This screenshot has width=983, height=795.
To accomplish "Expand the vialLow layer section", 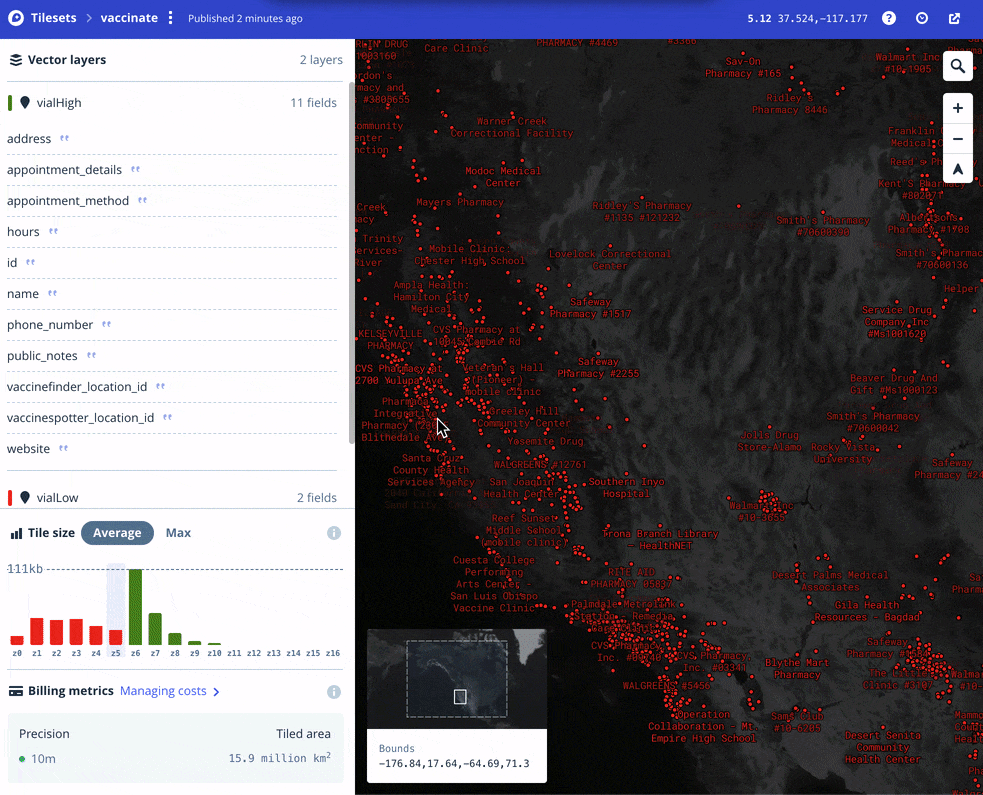I will point(172,498).
